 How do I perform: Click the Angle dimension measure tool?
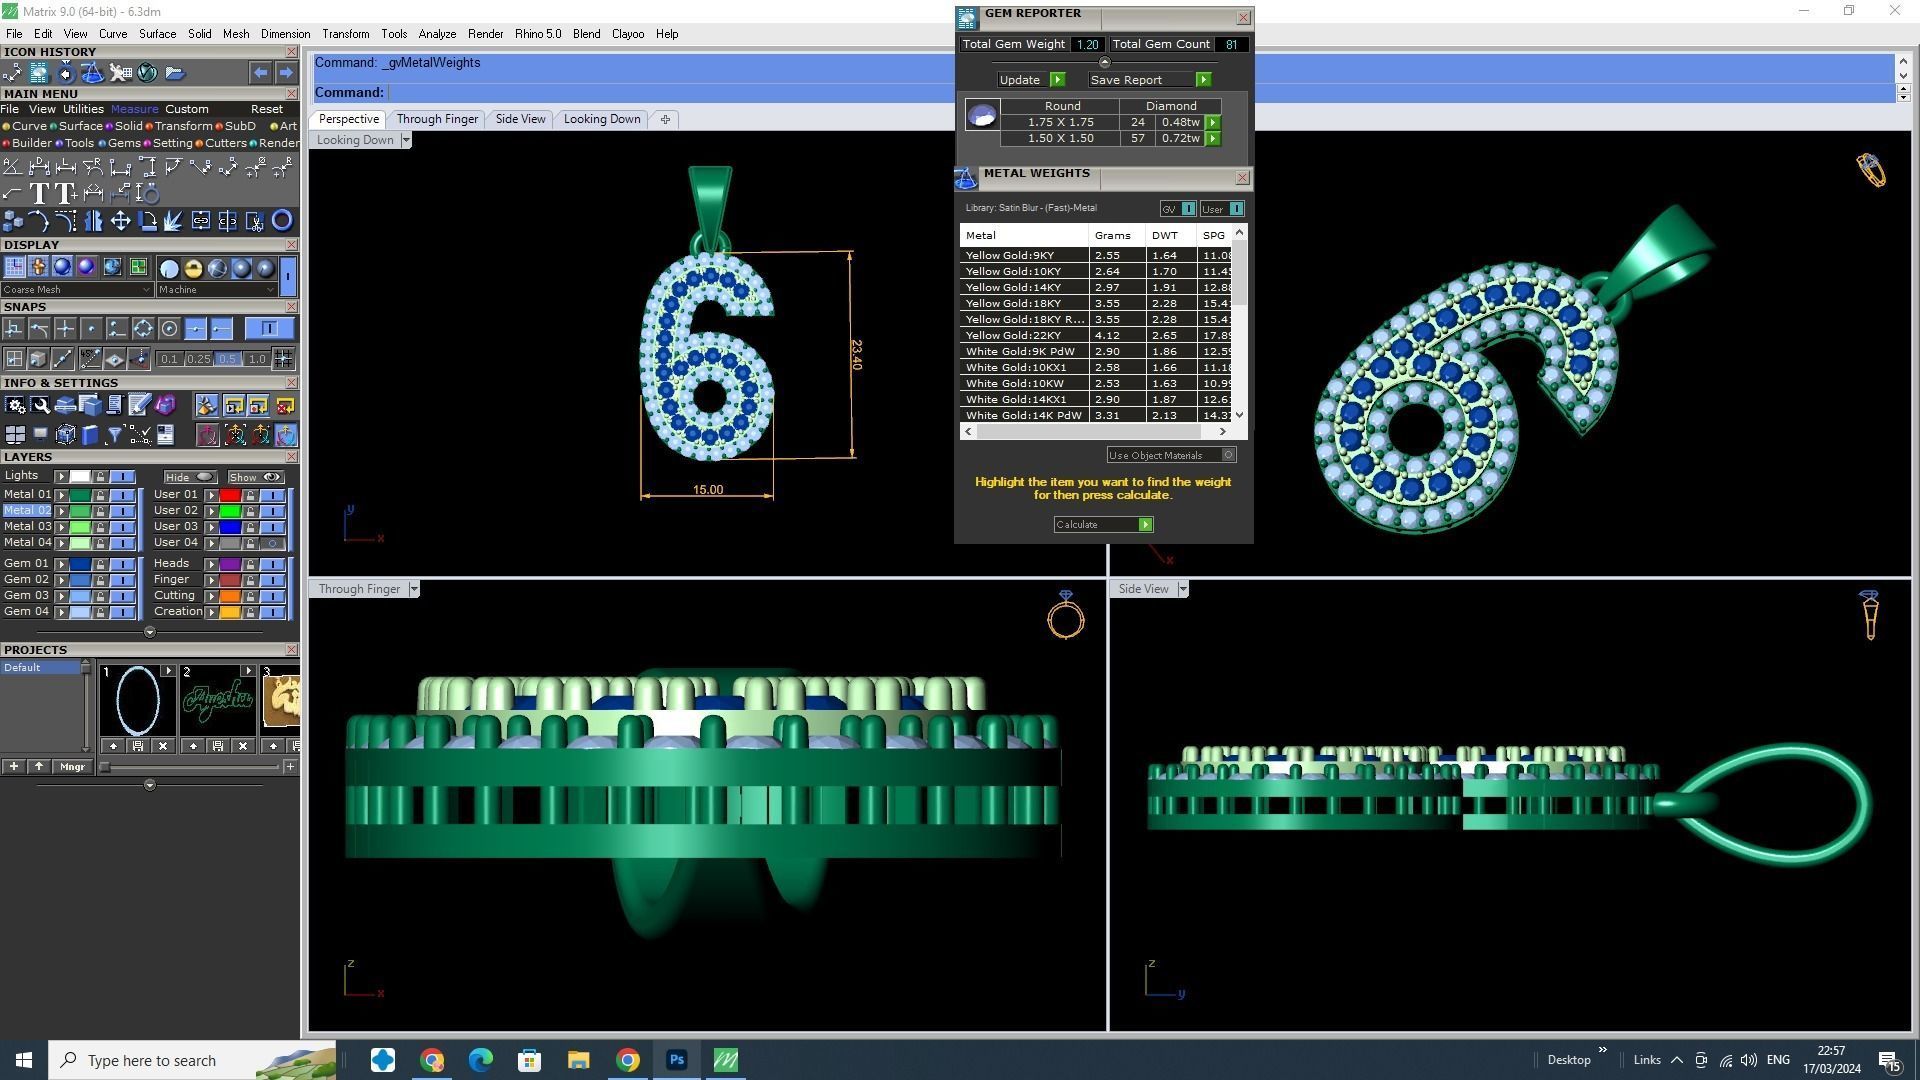coord(13,167)
